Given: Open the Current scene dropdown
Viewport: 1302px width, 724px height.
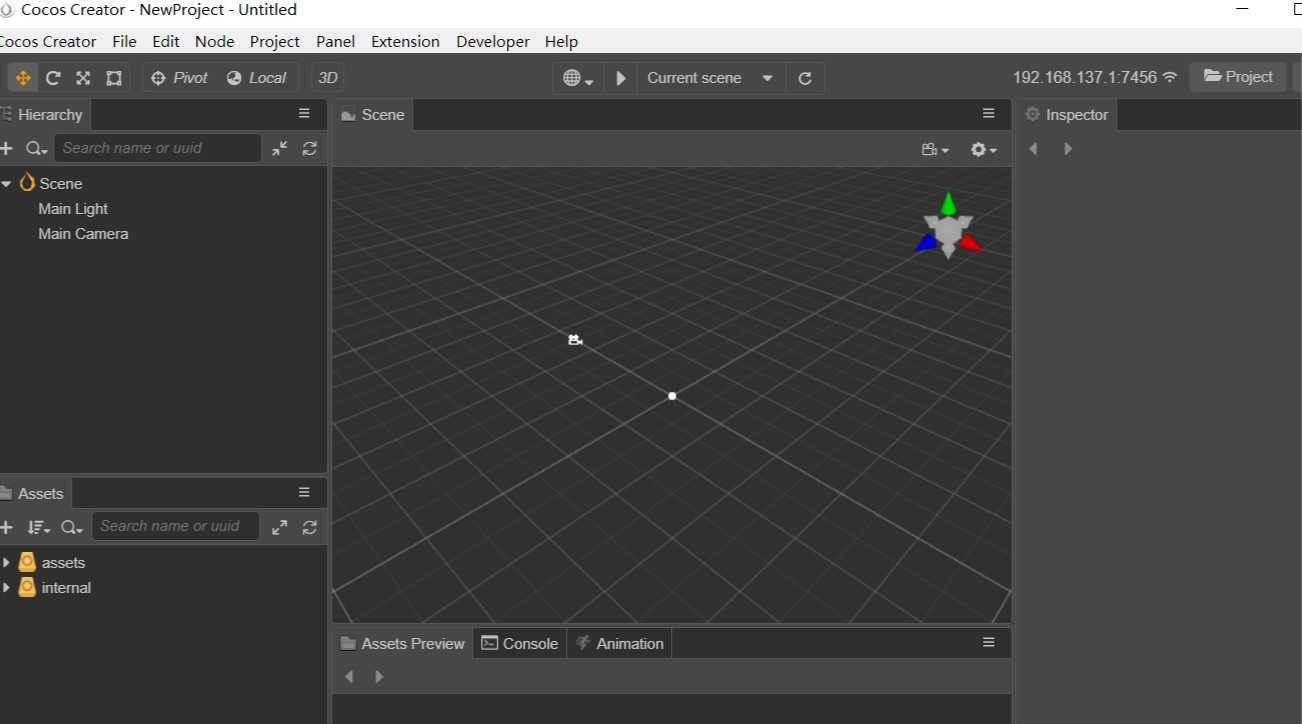Looking at the screenshot, I should pos(710,78).
